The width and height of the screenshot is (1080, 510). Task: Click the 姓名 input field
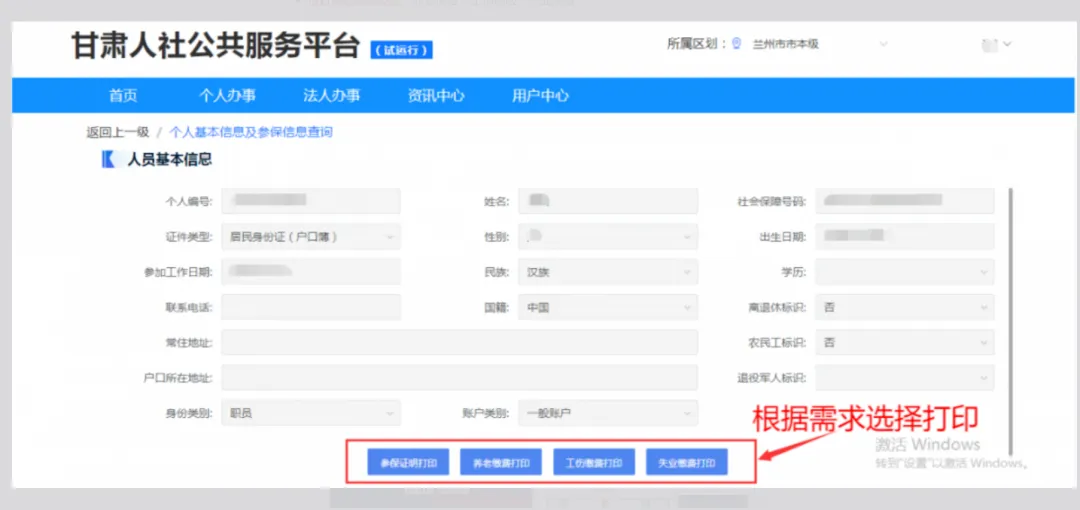tap(608, 201)
